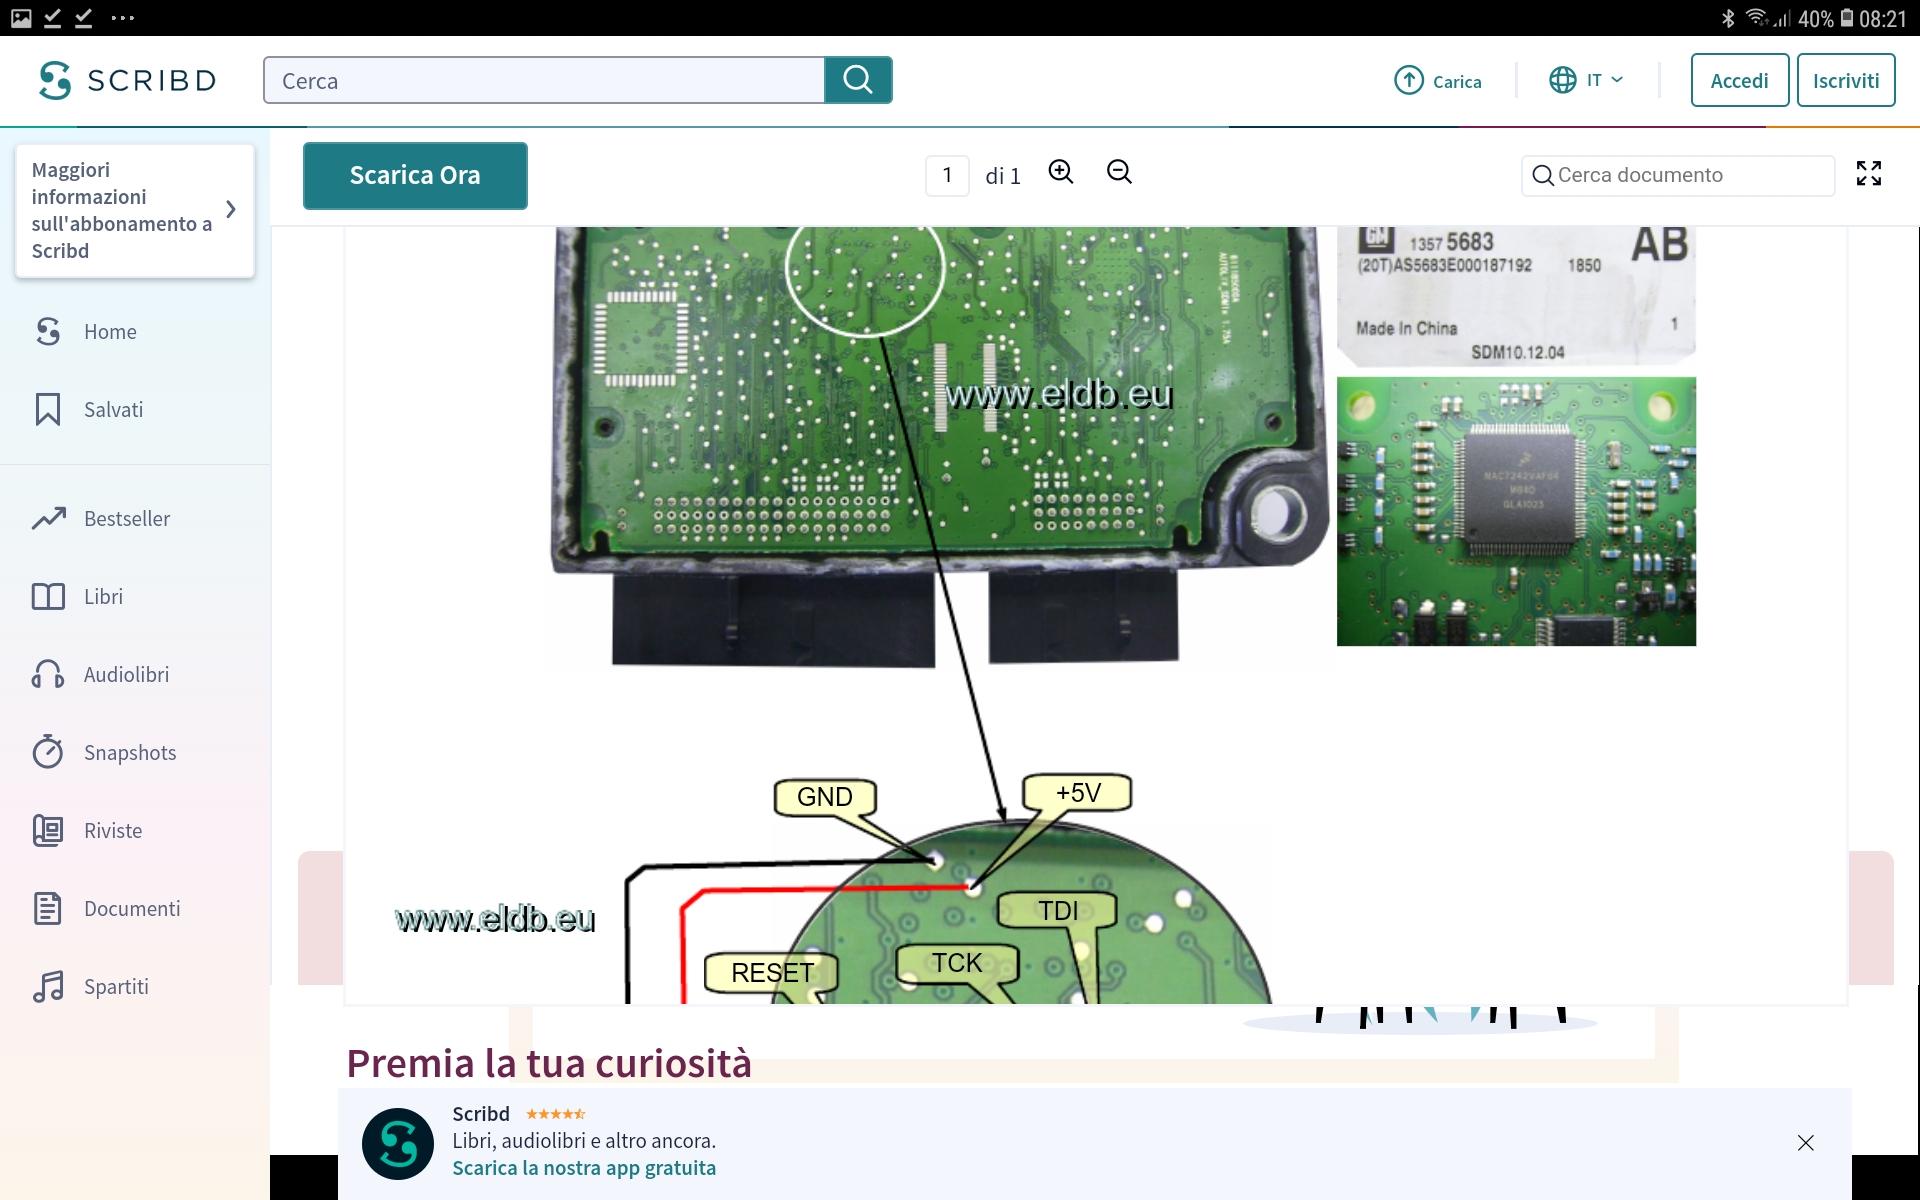The width and height of the screenshot is (1920, 1200).
Task: Click the module label photo
Action: [1516, 296]
